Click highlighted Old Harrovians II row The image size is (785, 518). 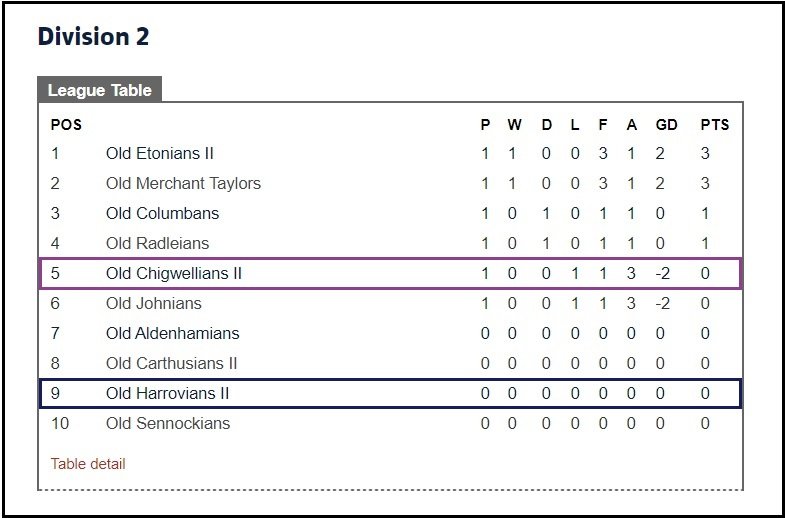click(390, 393)
